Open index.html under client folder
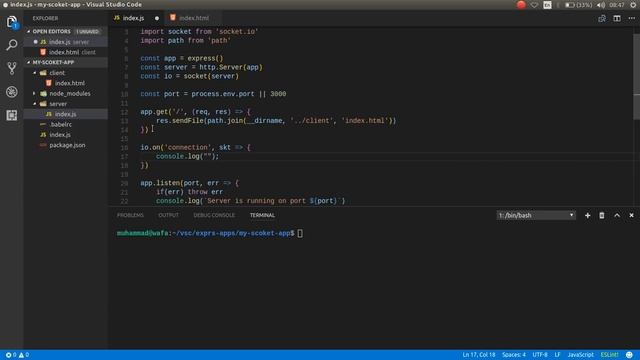This screenshot has width=640, height=360. coord(66,83)
